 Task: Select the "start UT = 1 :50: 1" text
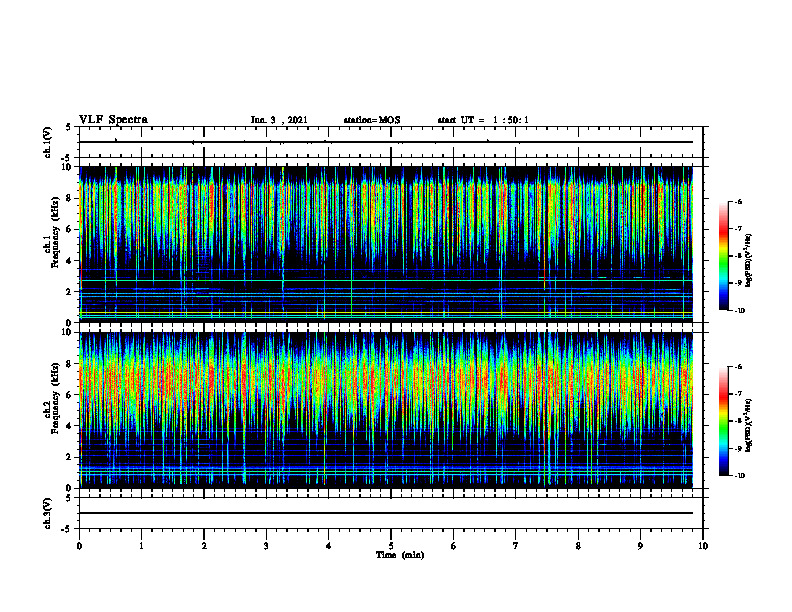(483, 120)
